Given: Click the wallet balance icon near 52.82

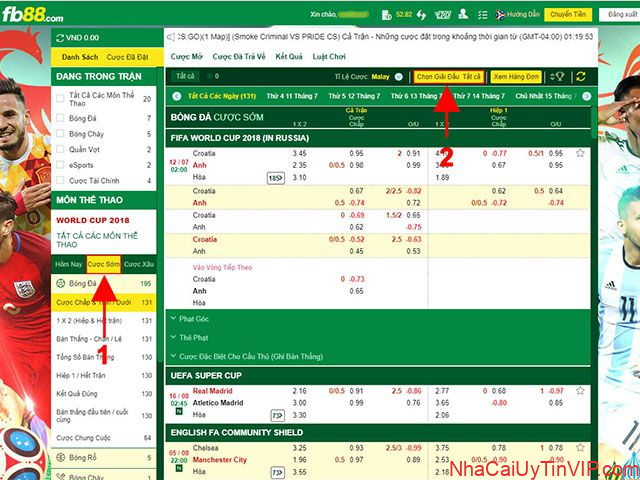Looking at the screenshot, I should 387,15.
